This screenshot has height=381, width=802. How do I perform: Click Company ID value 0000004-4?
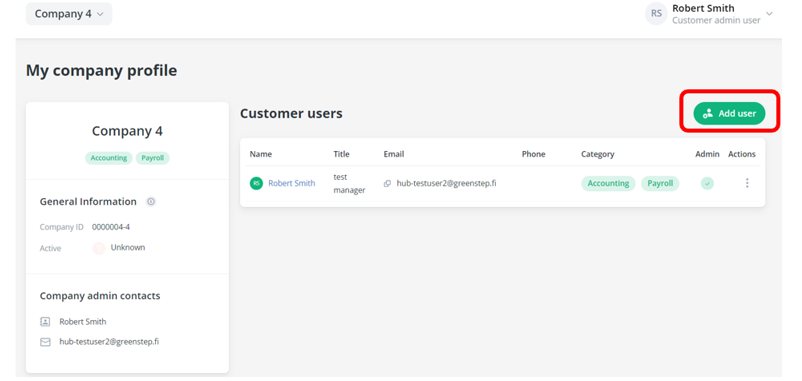pyautogui.click(x=111, y=227)
